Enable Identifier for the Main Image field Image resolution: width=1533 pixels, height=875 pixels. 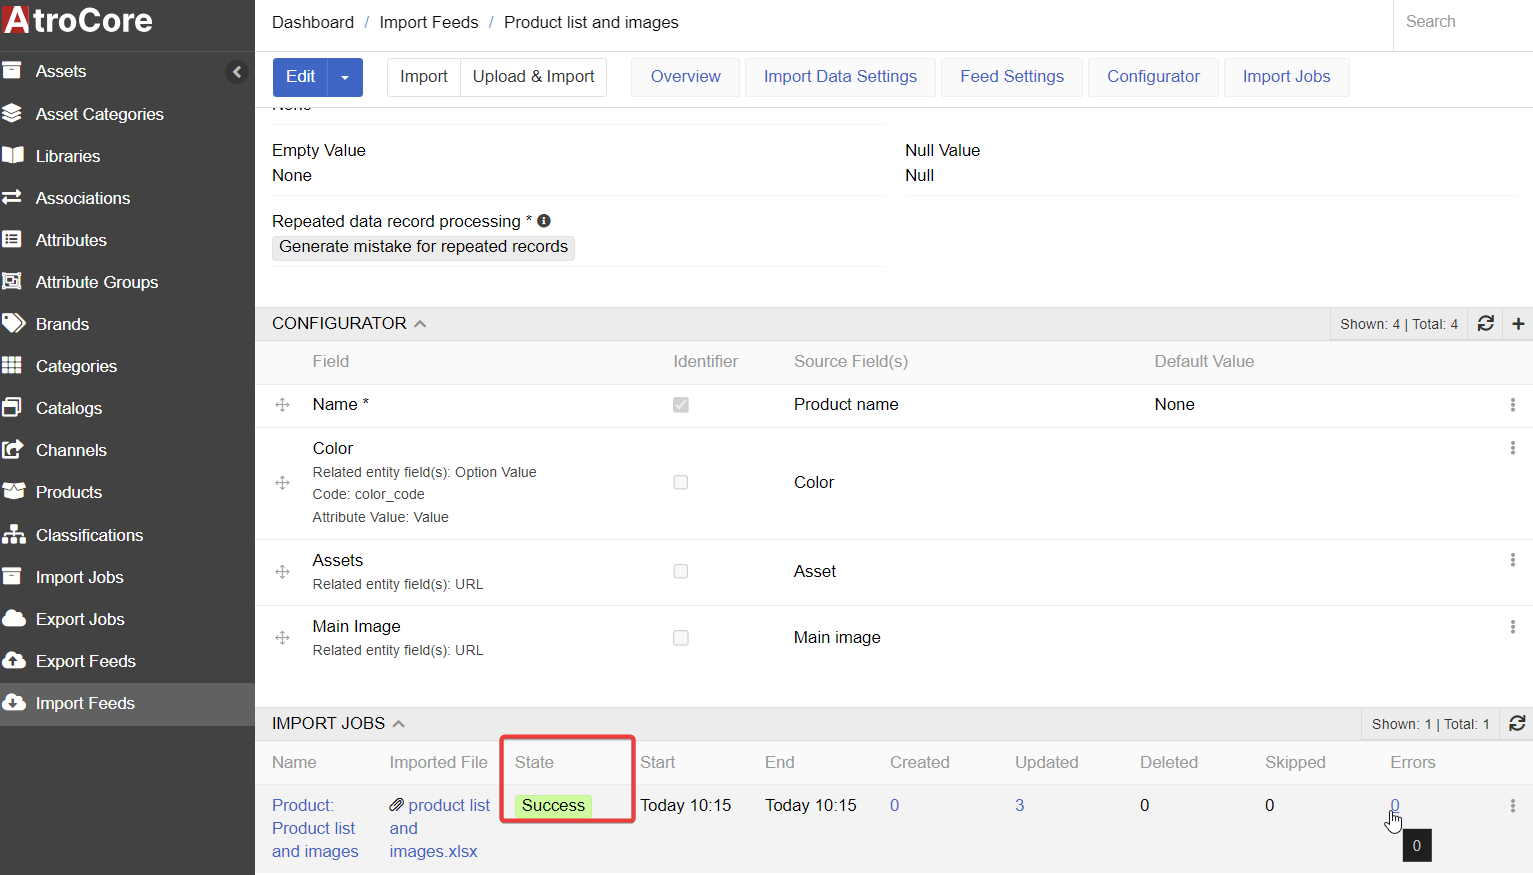[681, 637]
